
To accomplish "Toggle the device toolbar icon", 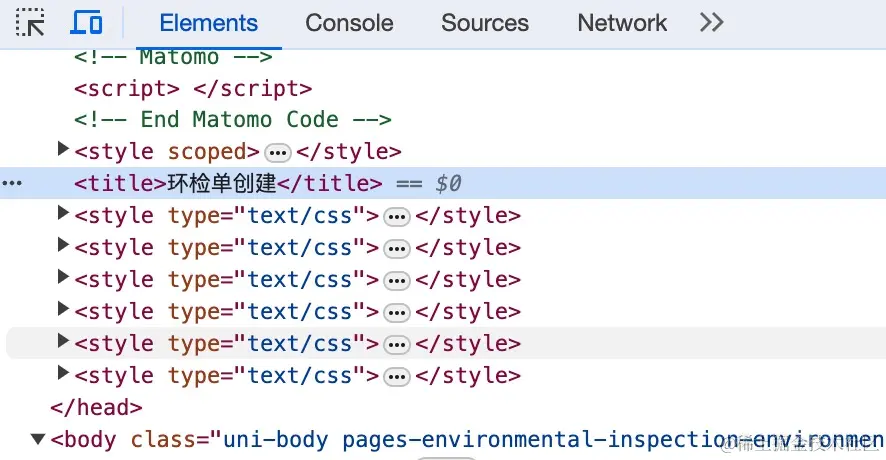I will tap(87, 23).
